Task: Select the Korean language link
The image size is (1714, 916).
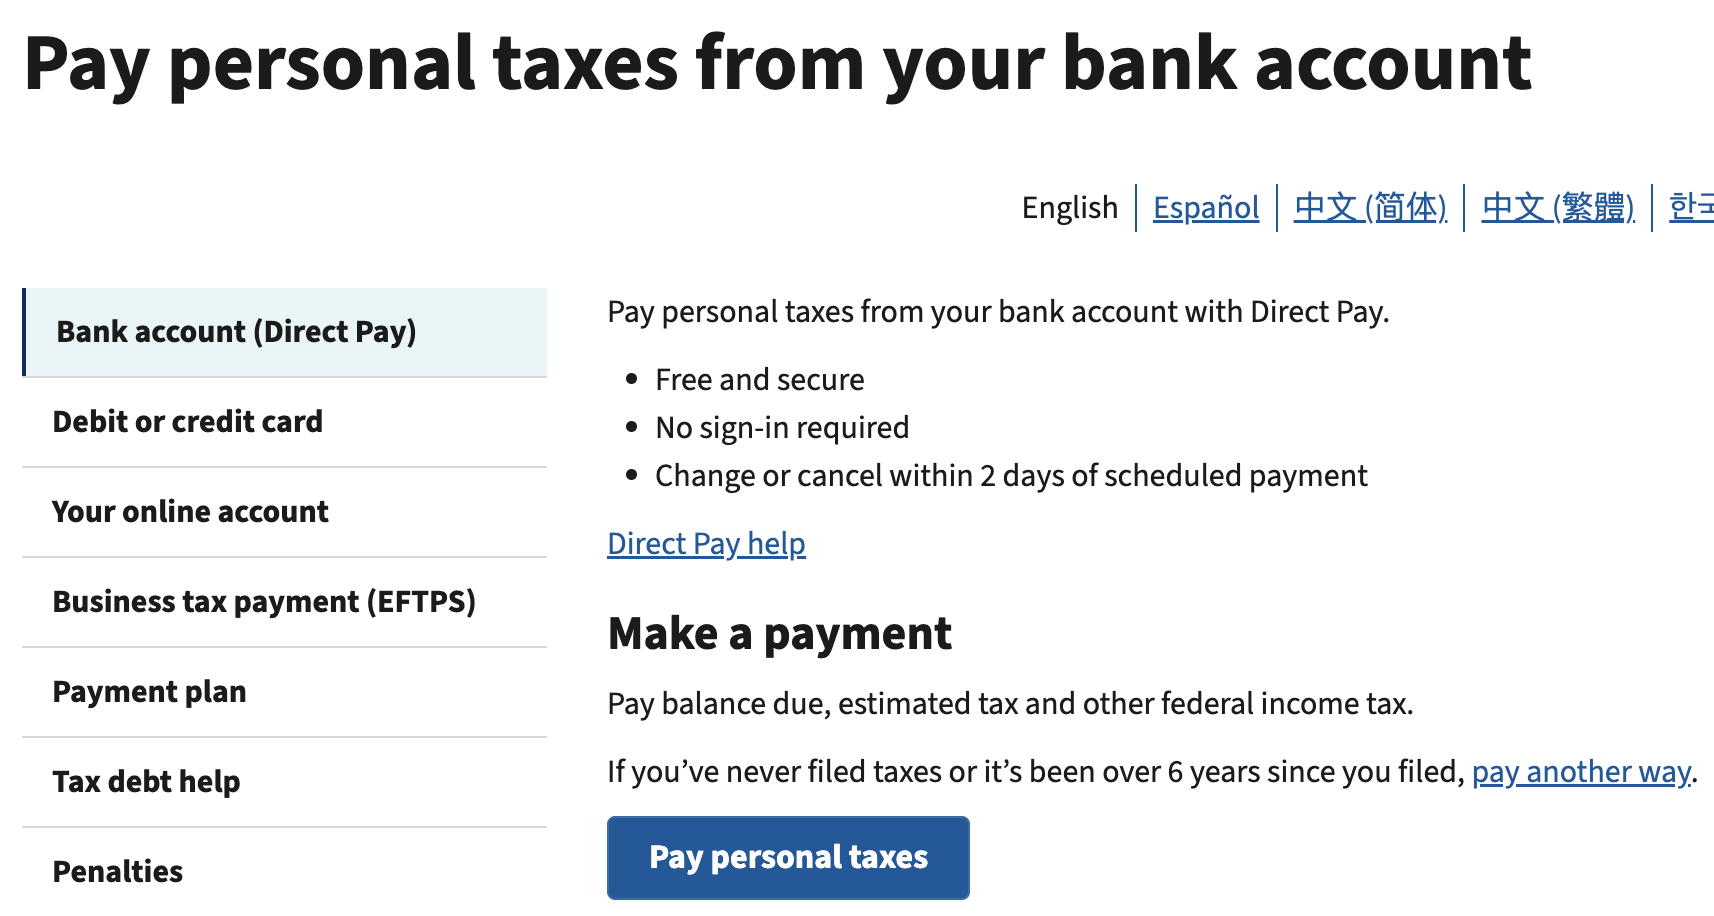Action: point(1695,207)
